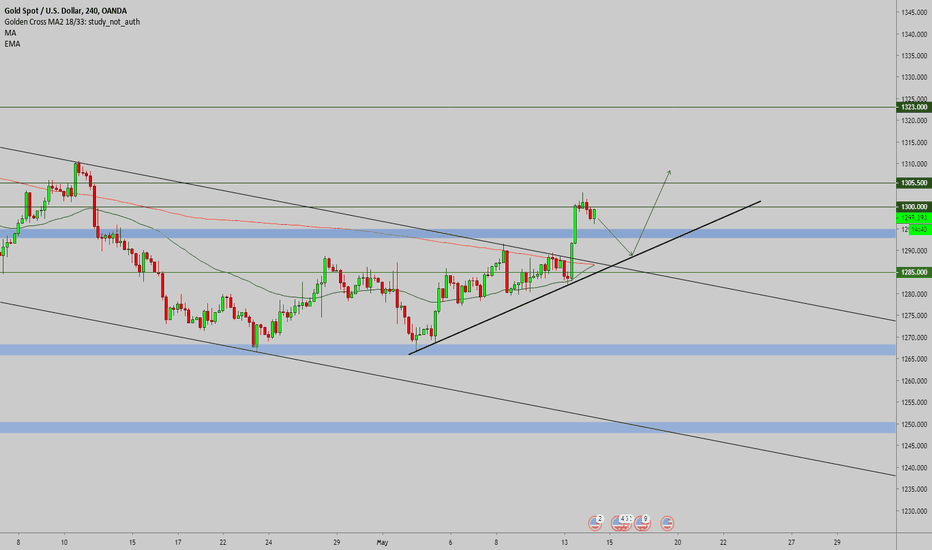Image resolution: width=932 pixels, height=550 pixels.
Task: Click the 1335.000 price axis tick
Action: [914, 55]
